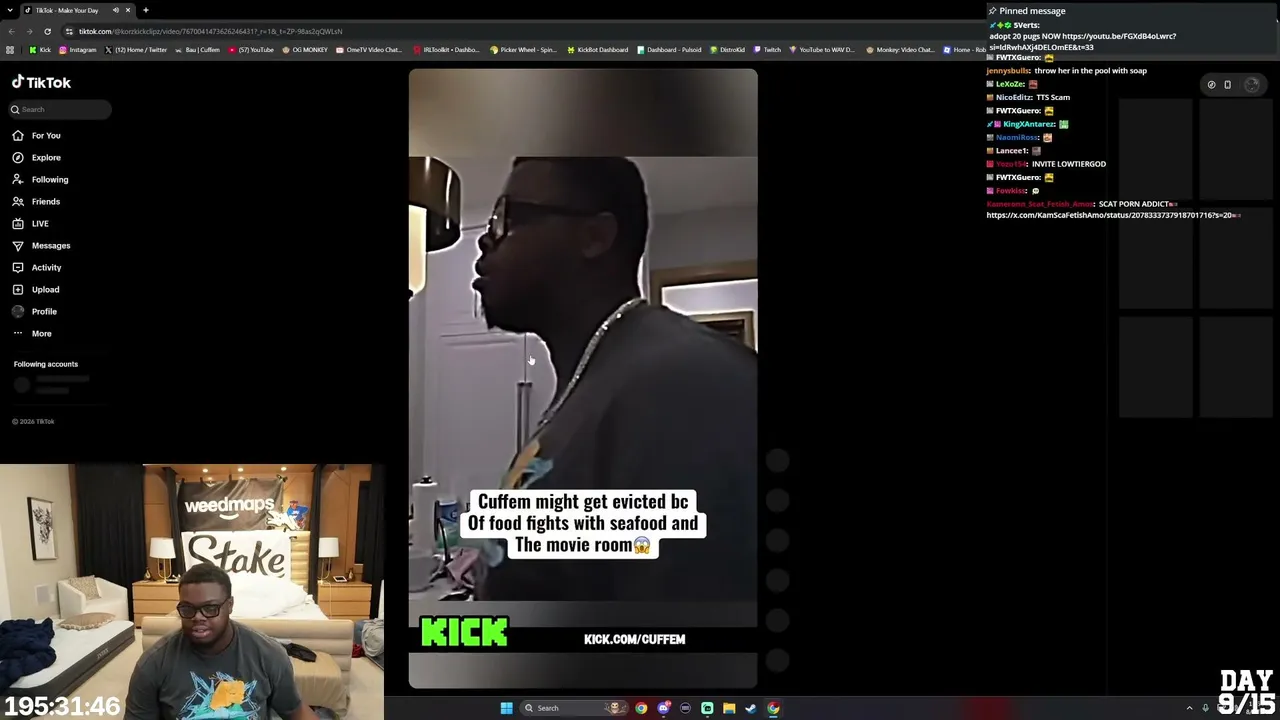
Task: Open the Picker Wheel bookmark
Action: [523, 50]
